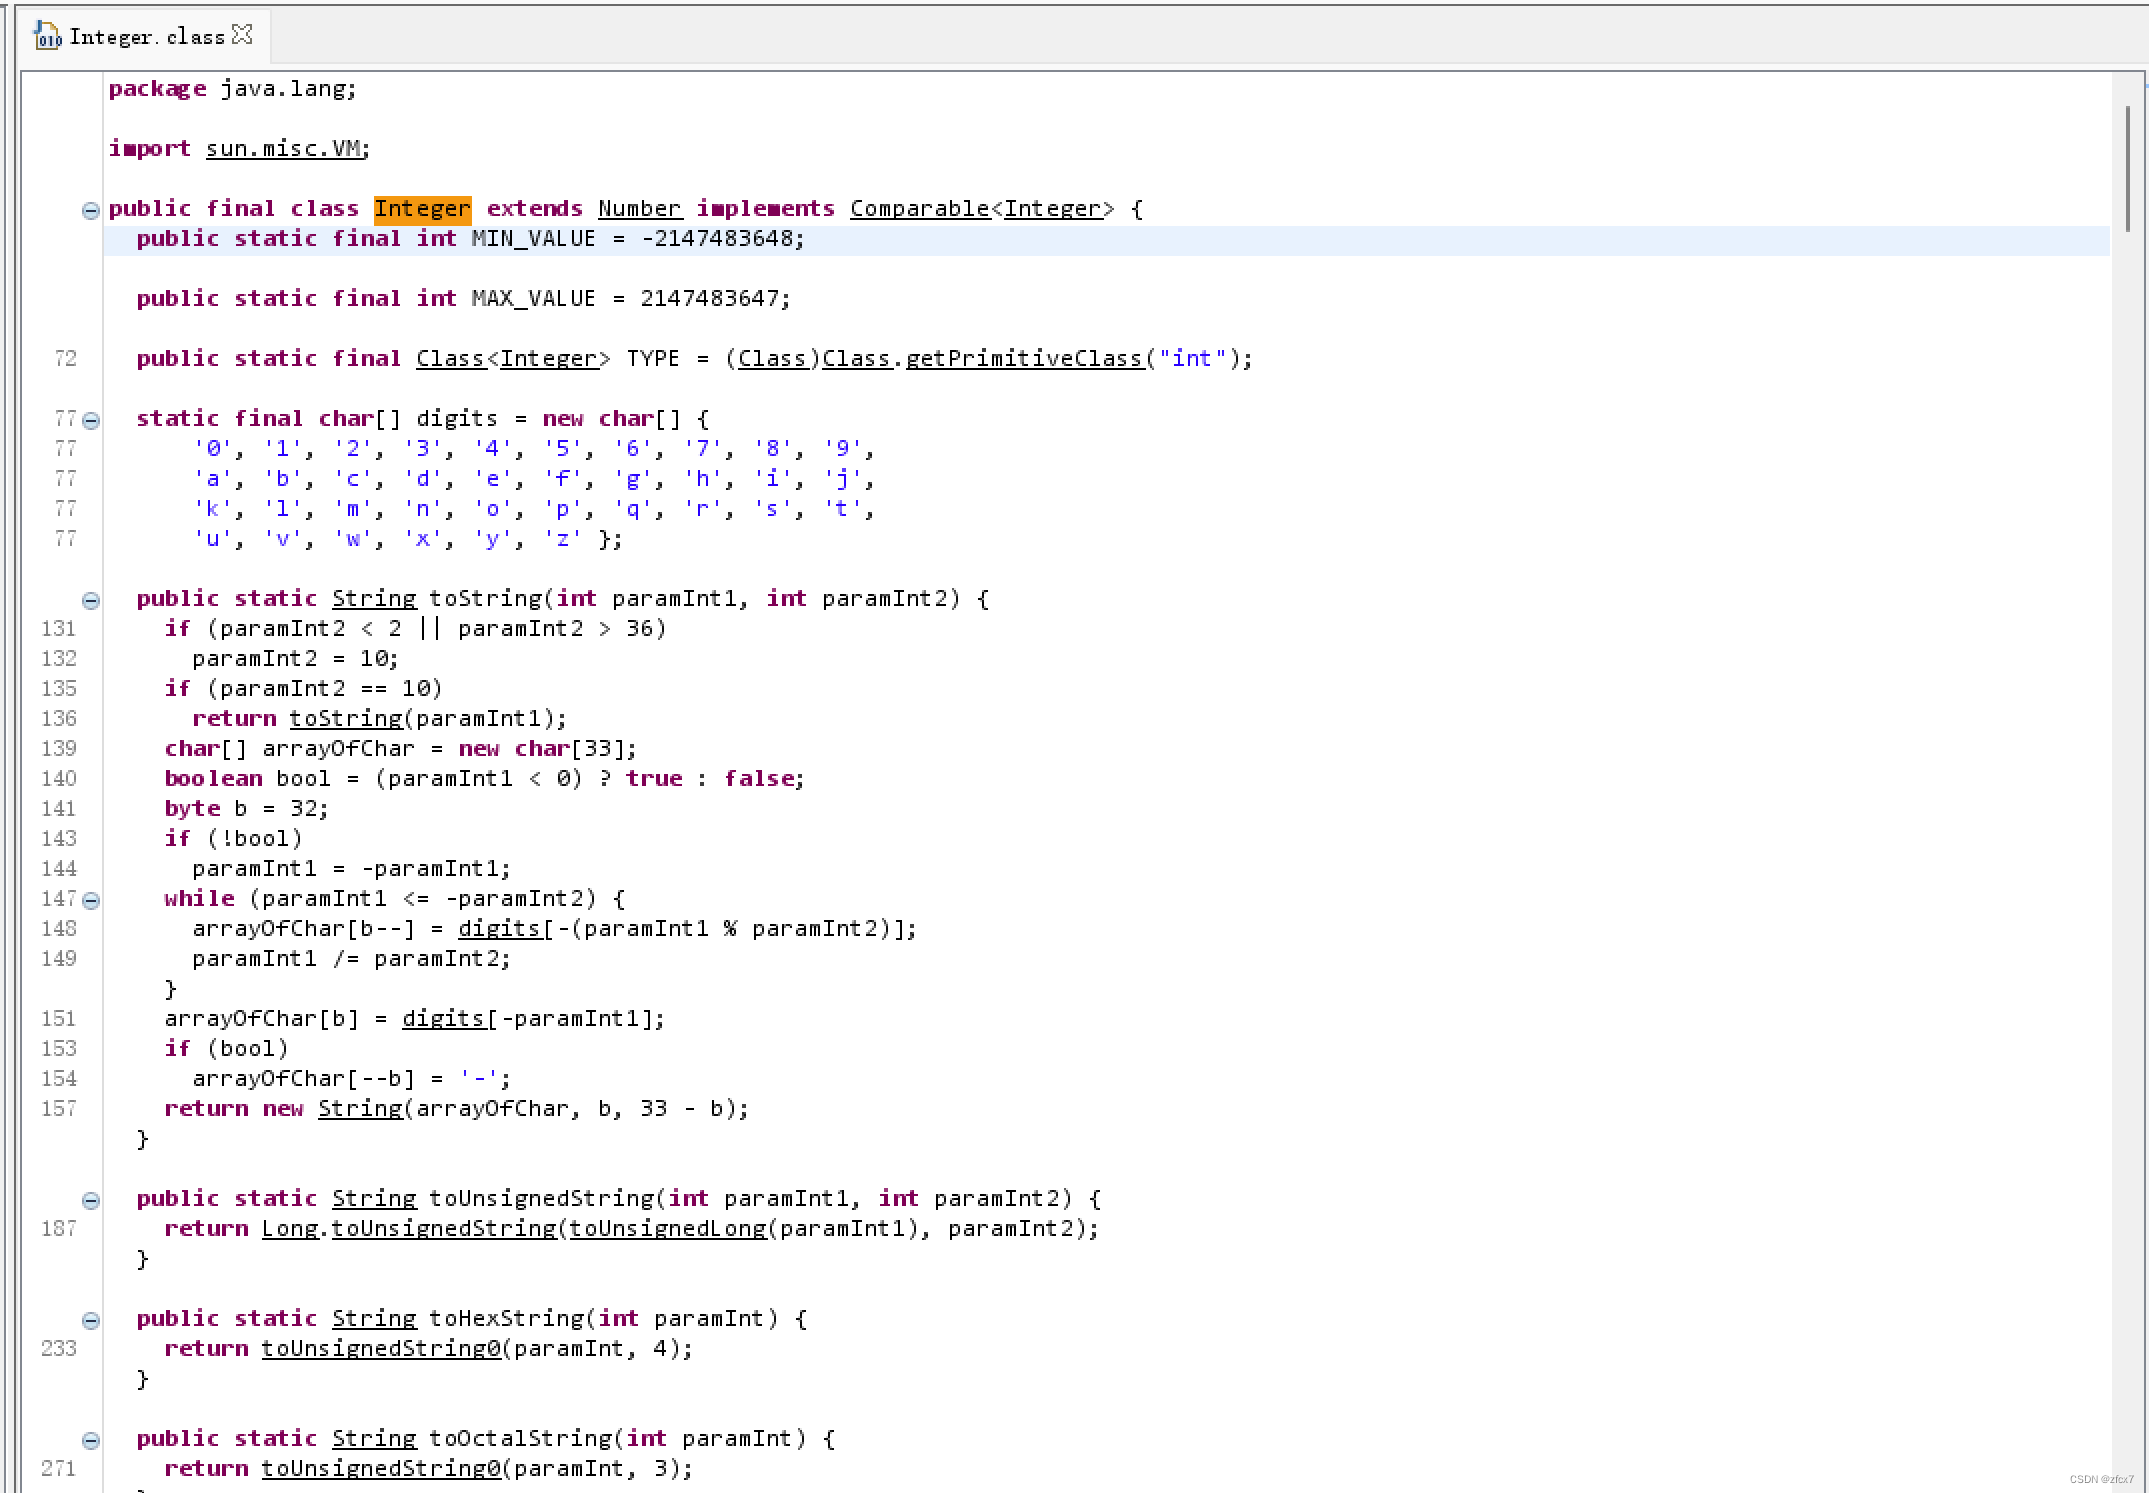Collapse the Integer class declaration fold marker
Image resolution: width=2149 pixels, height=1493 pixels.
pos(91,210)
